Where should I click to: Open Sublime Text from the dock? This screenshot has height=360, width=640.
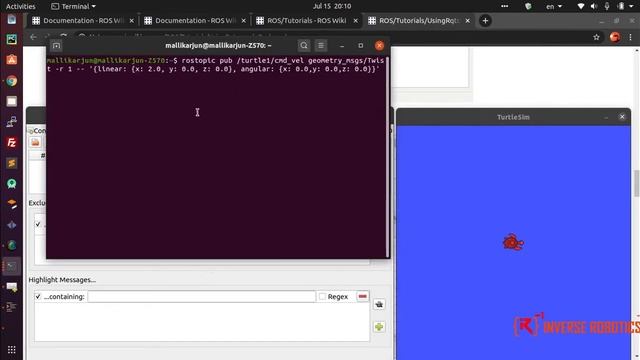click(x=11, y=163)
